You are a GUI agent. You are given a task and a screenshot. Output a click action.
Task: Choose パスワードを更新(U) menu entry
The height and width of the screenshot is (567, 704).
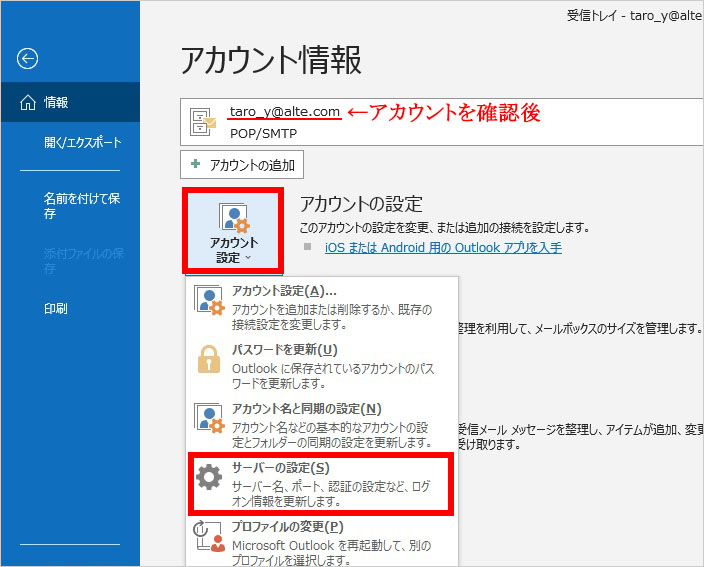pos(322,366)
